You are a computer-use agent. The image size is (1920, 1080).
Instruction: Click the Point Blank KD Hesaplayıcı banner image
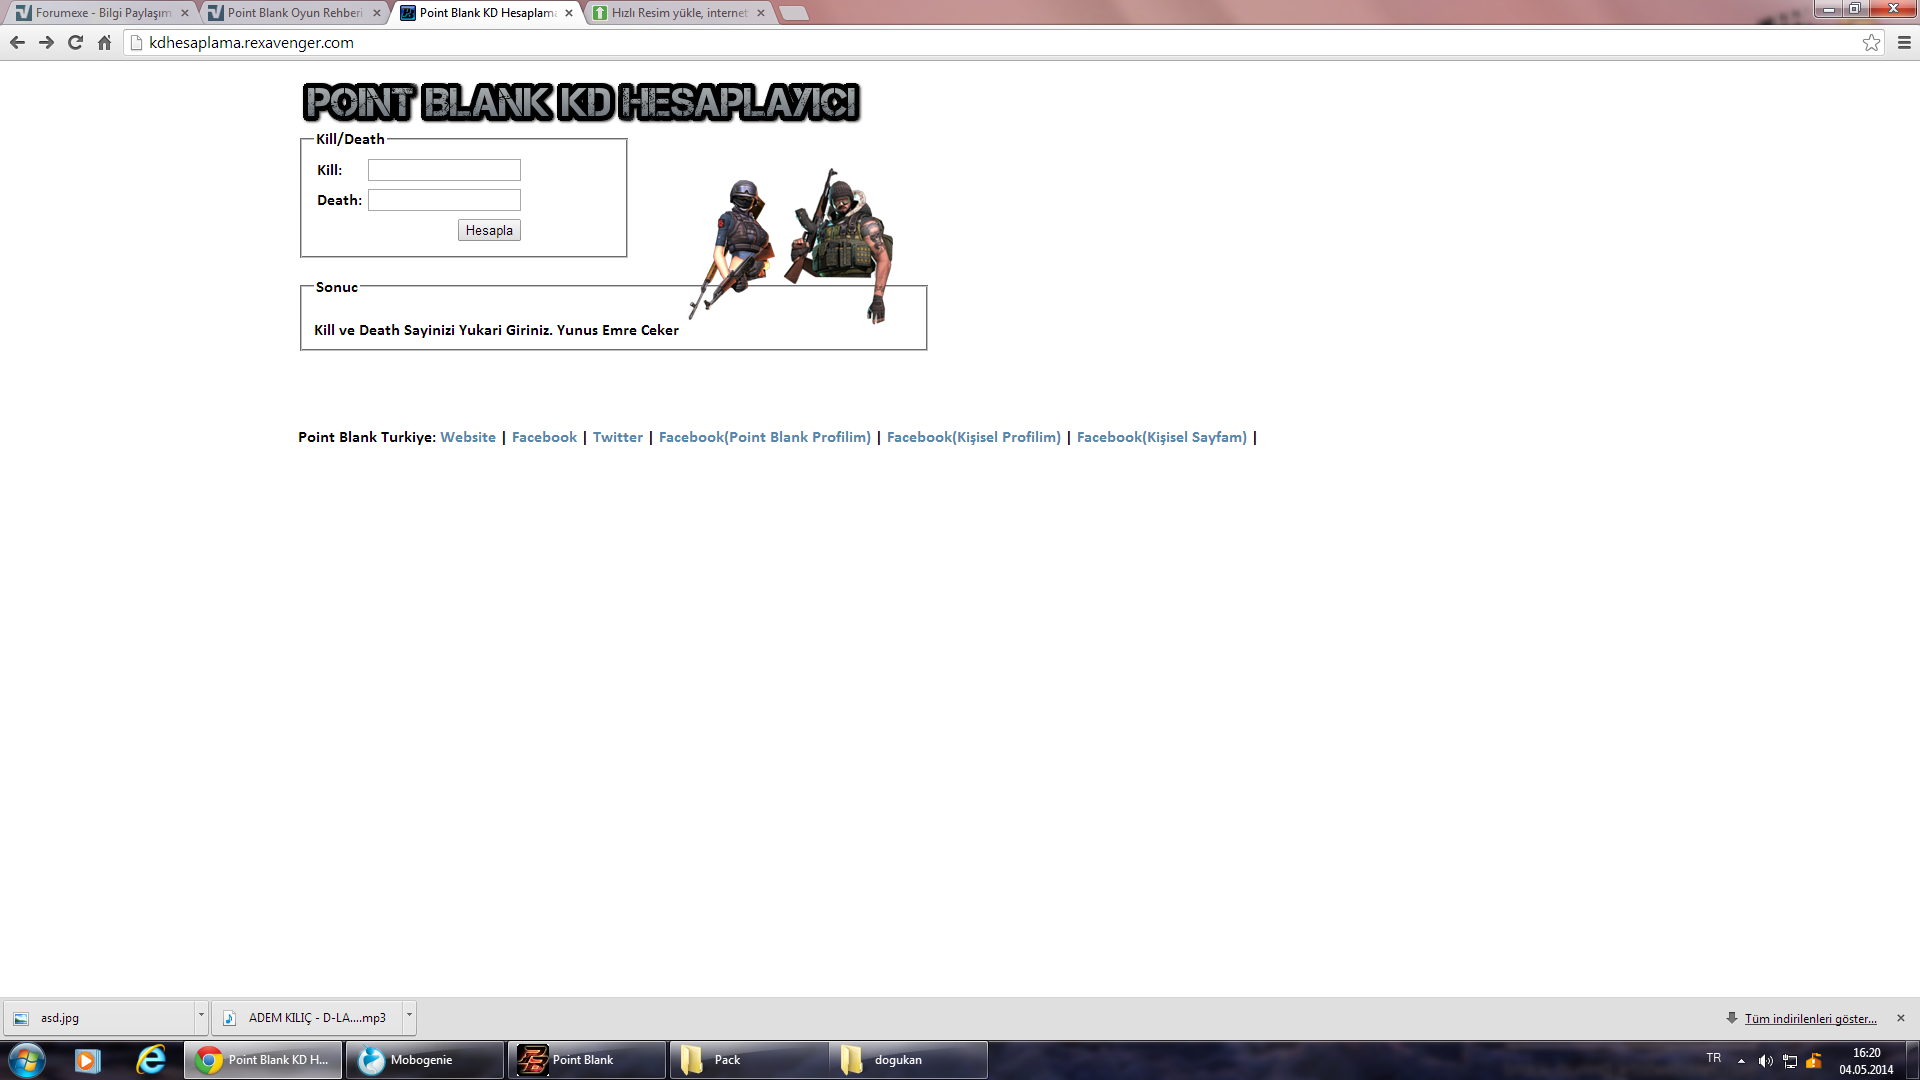click(x=581, y=102)
